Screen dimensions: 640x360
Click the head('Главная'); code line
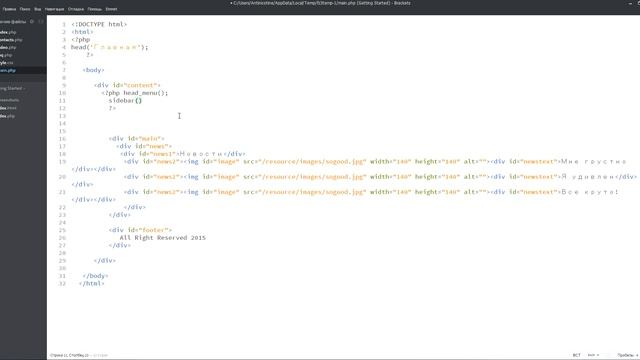click(x=110, y=47)
